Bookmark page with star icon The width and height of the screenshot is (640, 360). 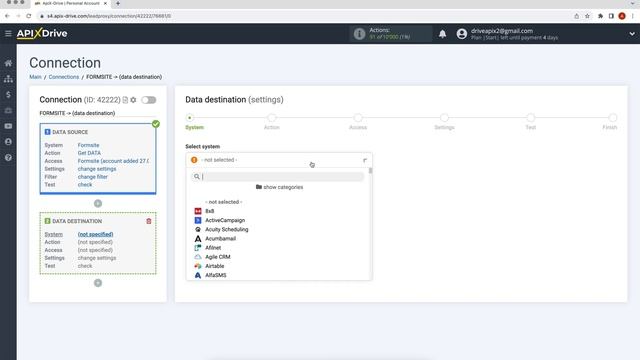click(x=587, y=16)
